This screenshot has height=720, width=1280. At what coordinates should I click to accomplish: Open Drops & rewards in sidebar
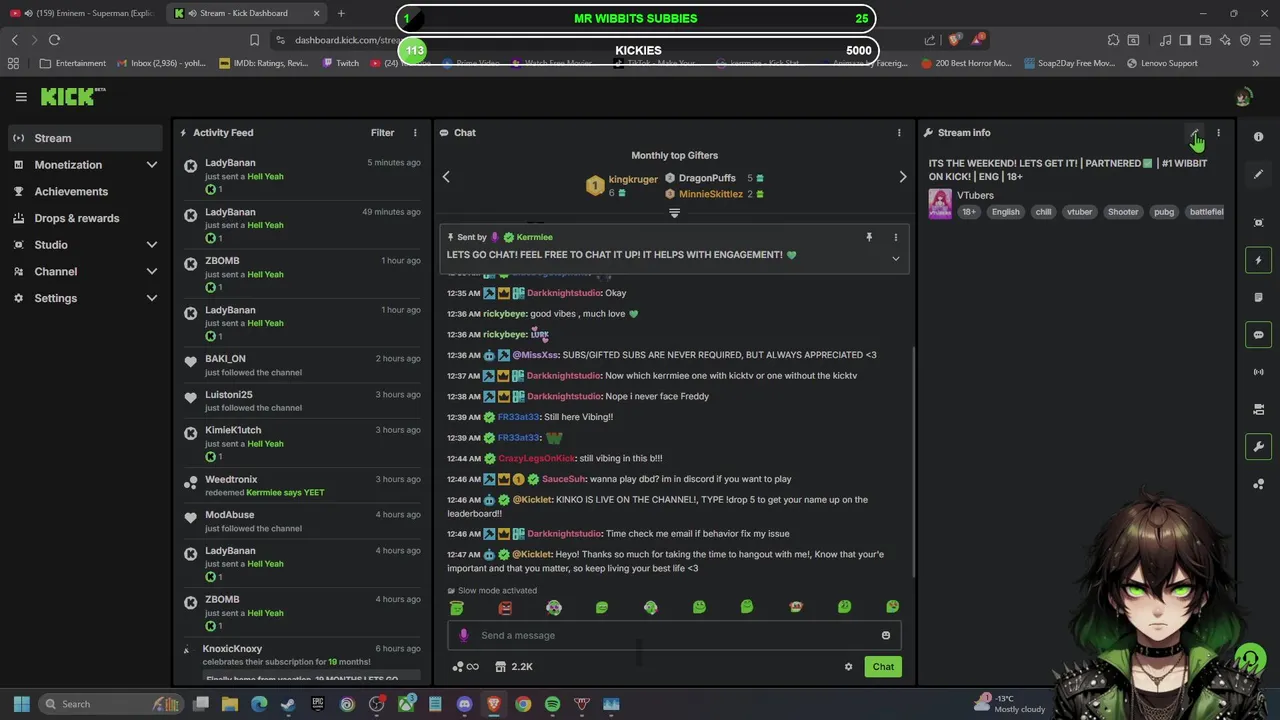(x=85, y=218)
